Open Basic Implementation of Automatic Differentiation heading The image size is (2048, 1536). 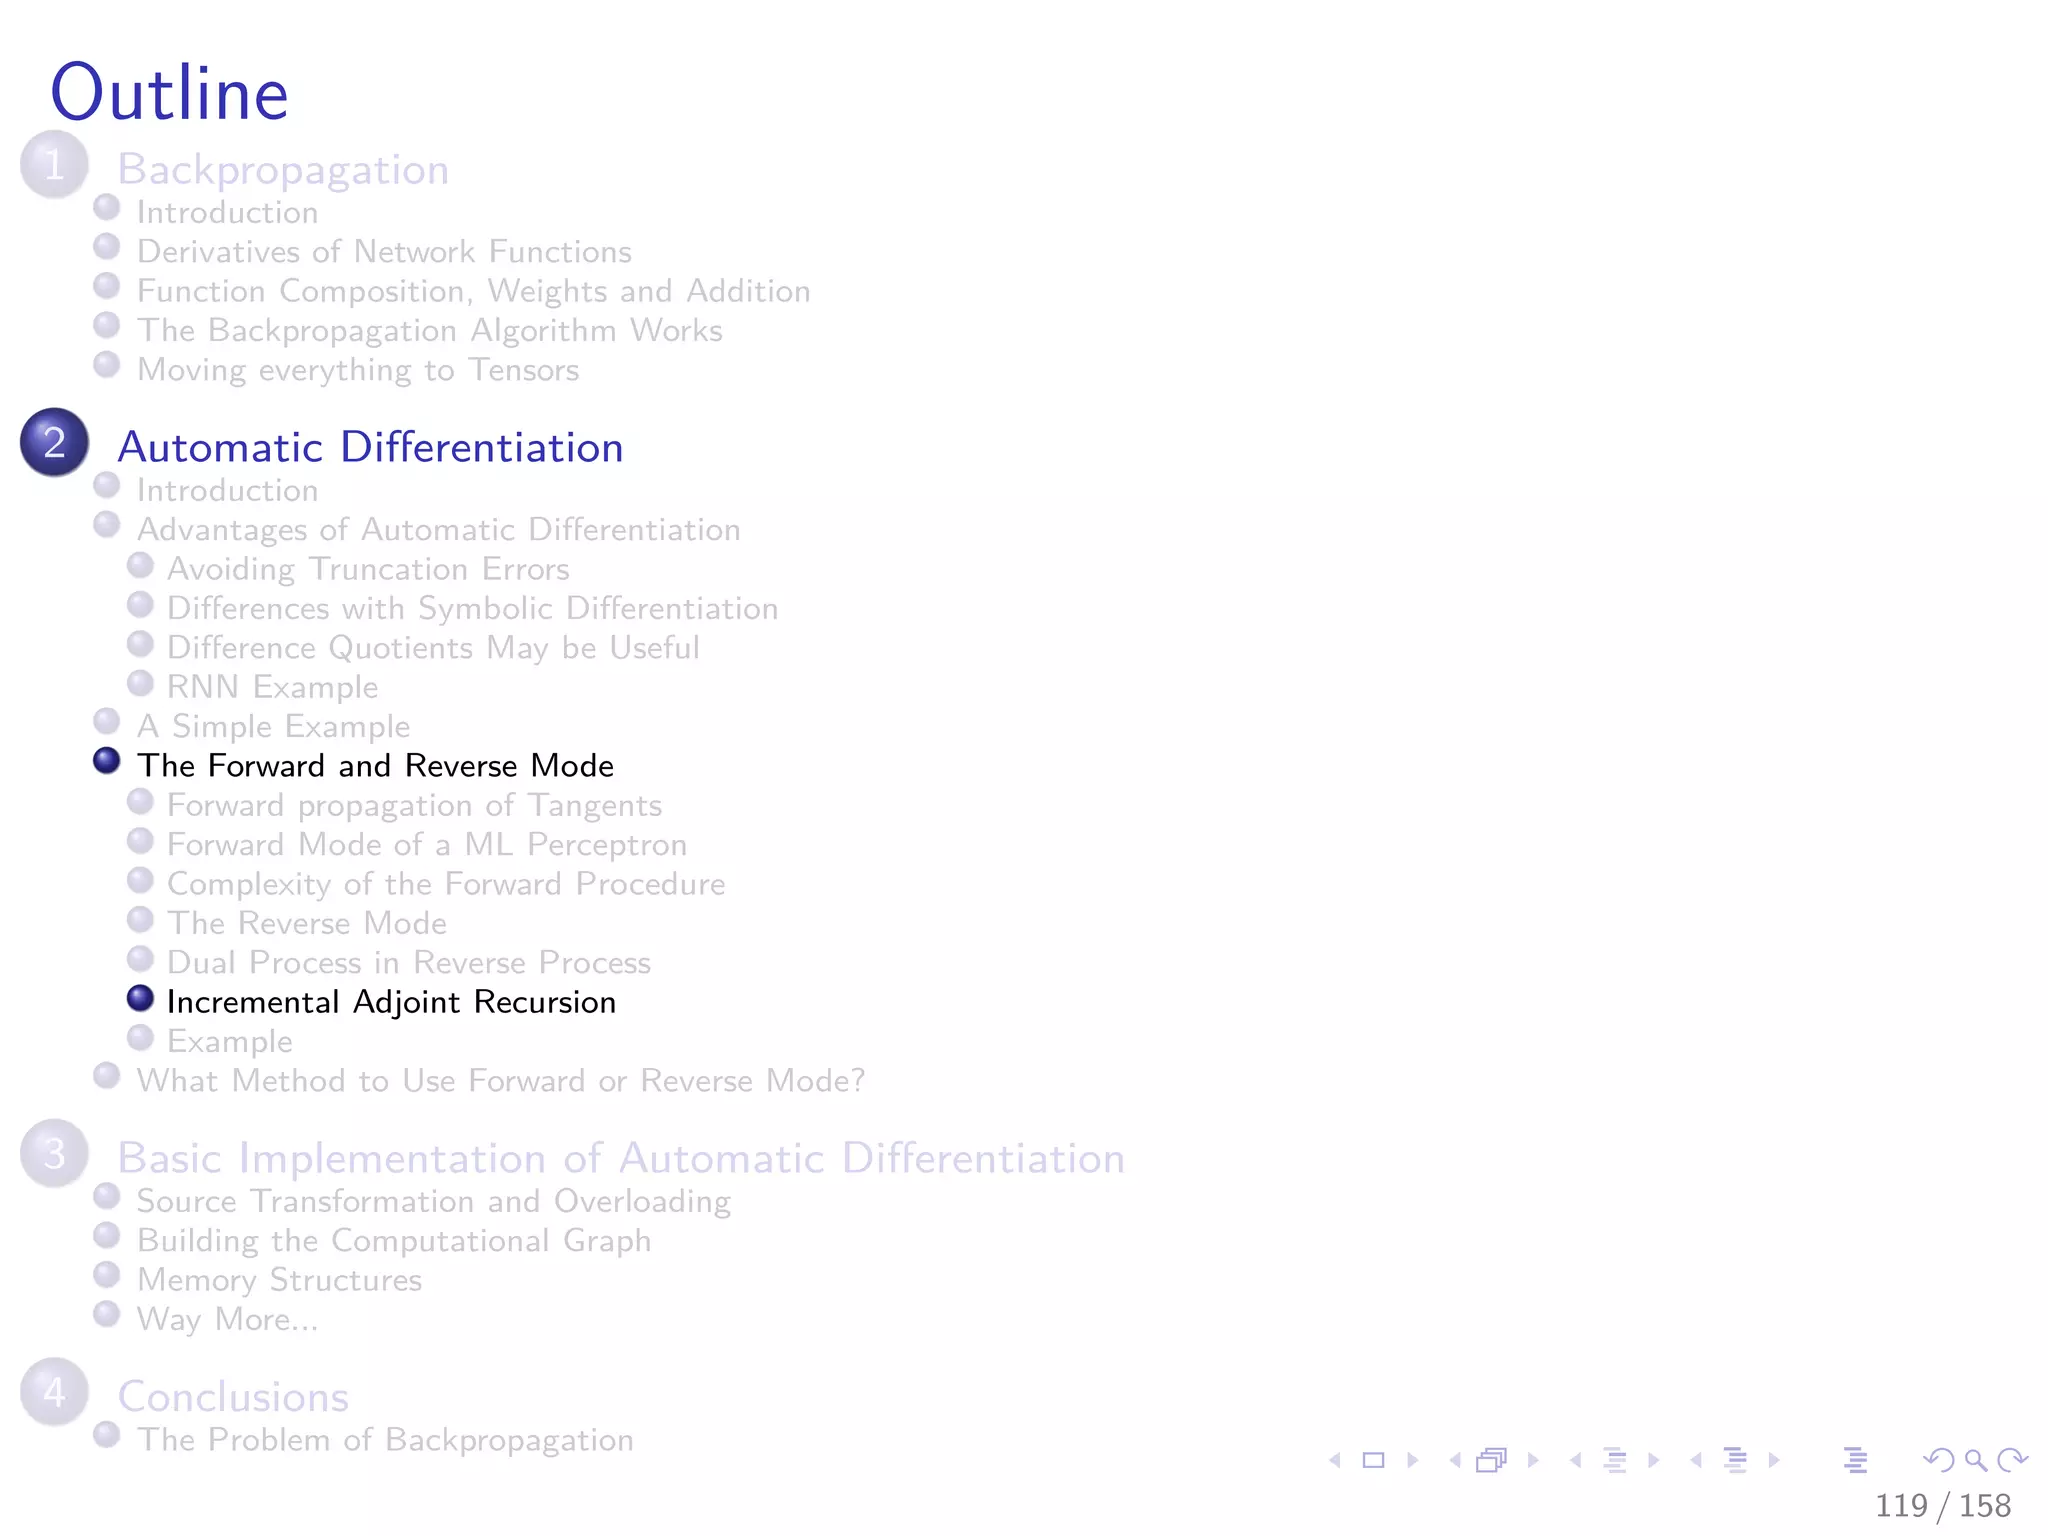(621, 1158)
